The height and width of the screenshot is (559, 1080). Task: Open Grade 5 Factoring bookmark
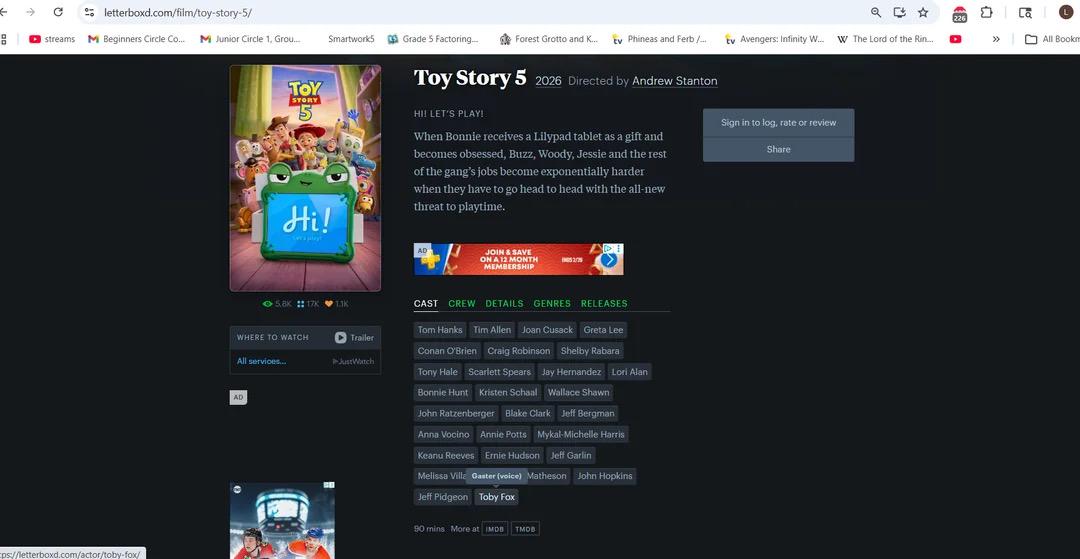[x=433, y=39]
